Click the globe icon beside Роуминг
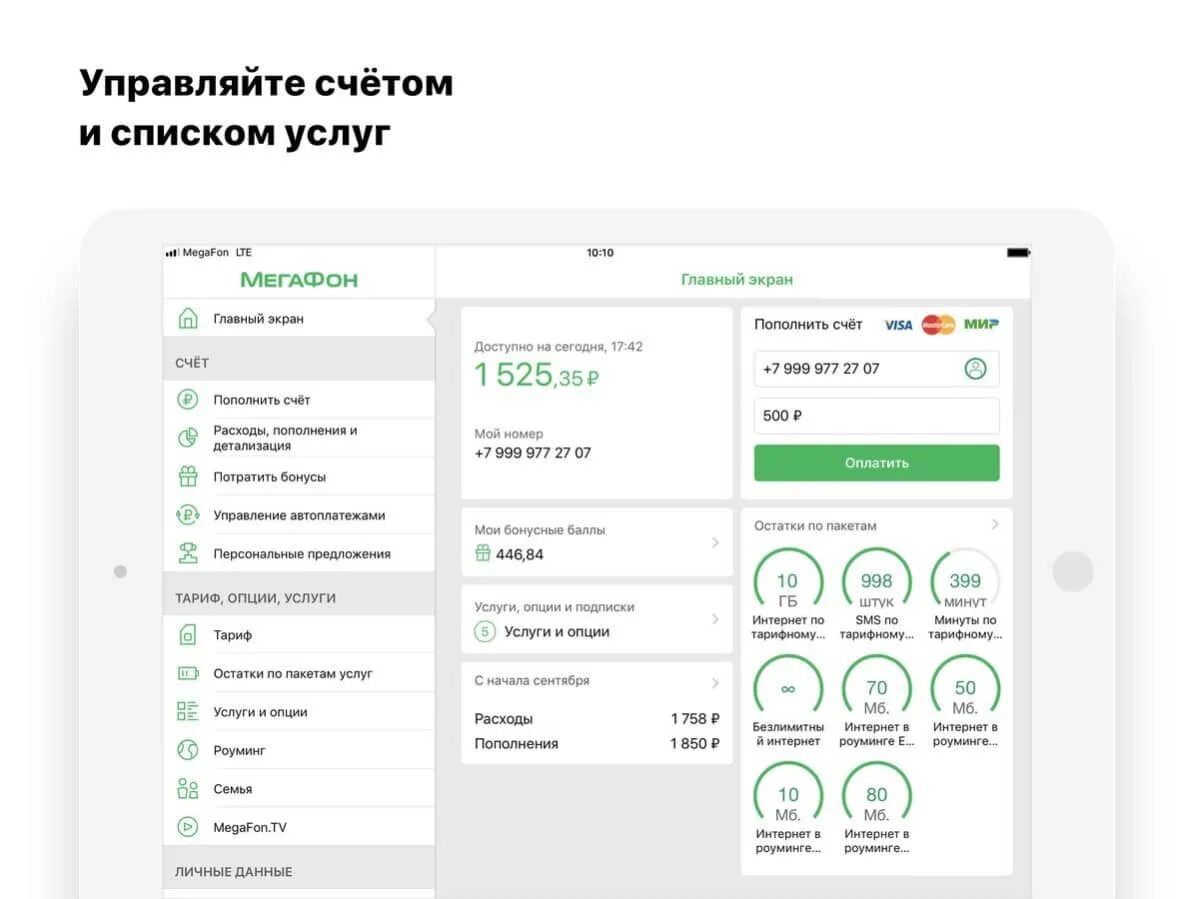The height and width of the screenshot is (899, 1200). pyautogui.click(x=187, y=750)
